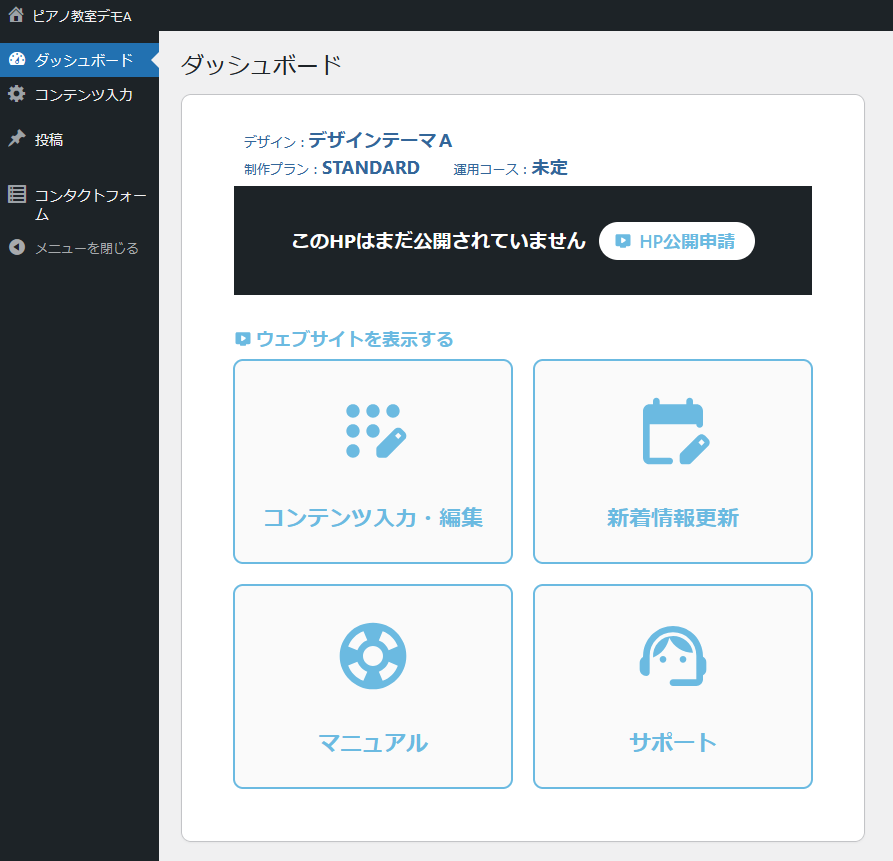
Task: Click the collapse arrow icon in sidebar
Action: click(x=16, y=247)
